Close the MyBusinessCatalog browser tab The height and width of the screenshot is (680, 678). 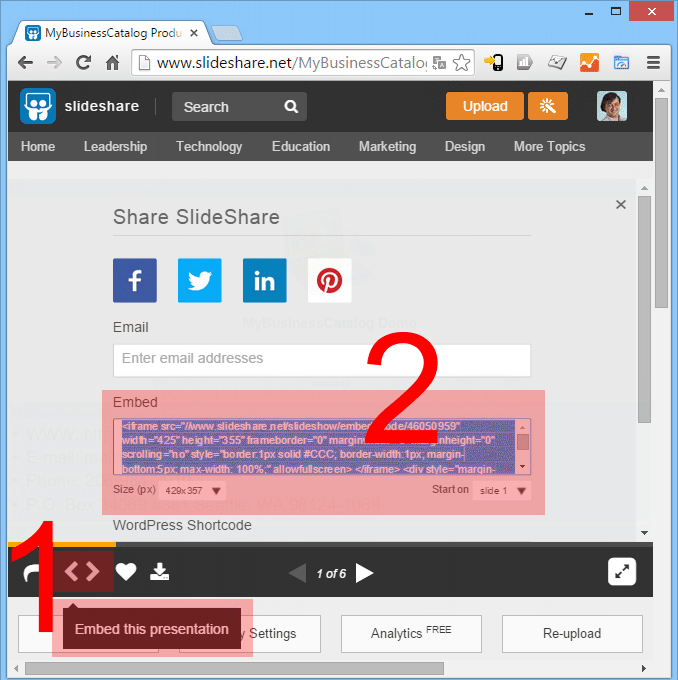[x=194, y=33]
